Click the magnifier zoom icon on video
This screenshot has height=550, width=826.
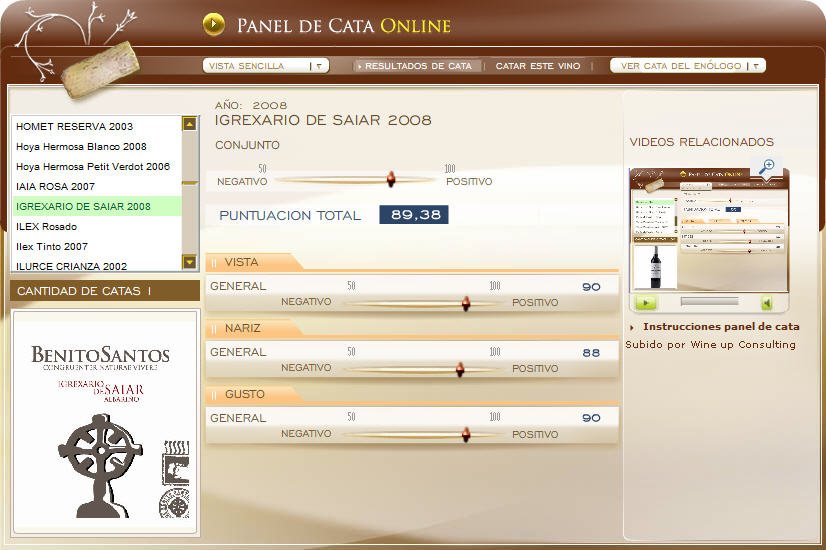click(766, 166)
